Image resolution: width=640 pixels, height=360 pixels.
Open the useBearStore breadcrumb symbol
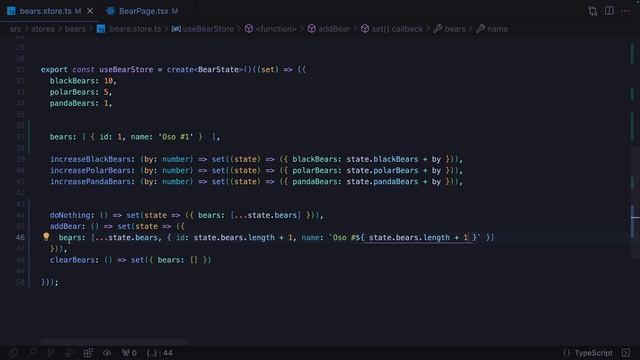coord(202,29)
